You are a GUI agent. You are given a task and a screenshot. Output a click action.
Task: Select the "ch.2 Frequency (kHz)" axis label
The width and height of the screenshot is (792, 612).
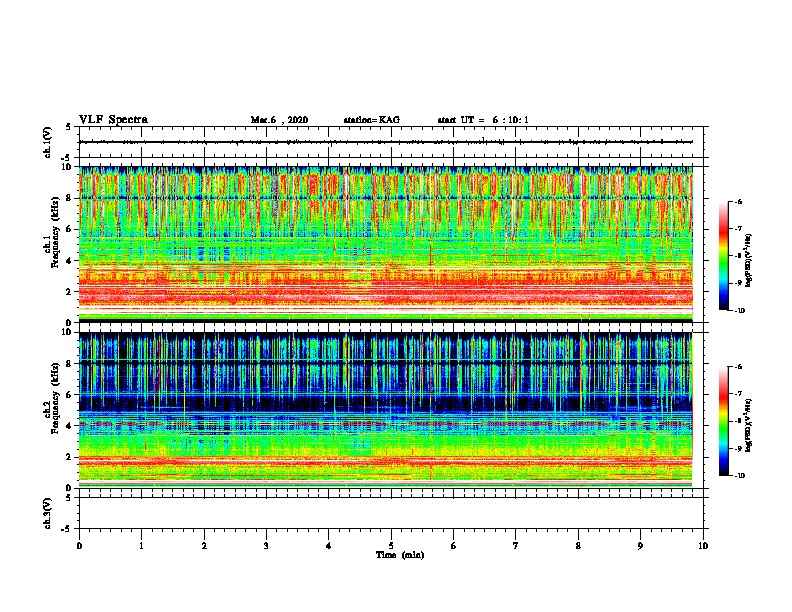click(52, 398)
